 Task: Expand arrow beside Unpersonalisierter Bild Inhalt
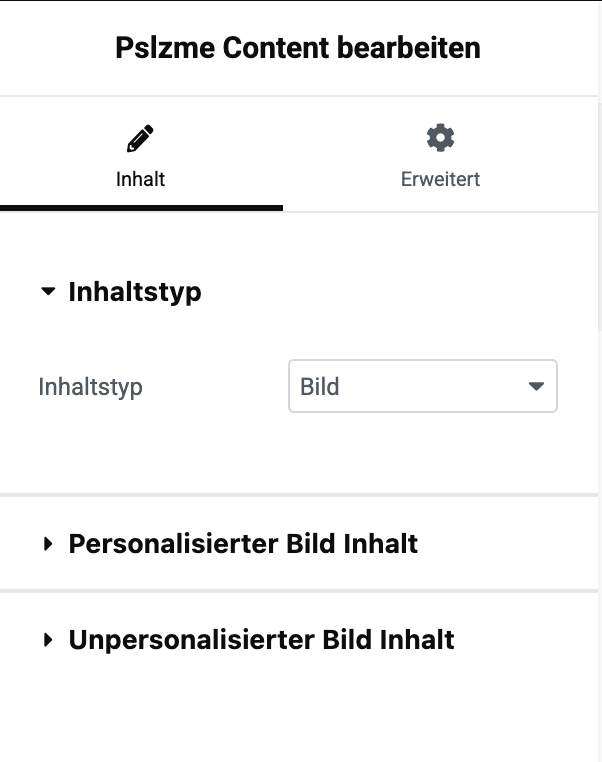point(48,640)
